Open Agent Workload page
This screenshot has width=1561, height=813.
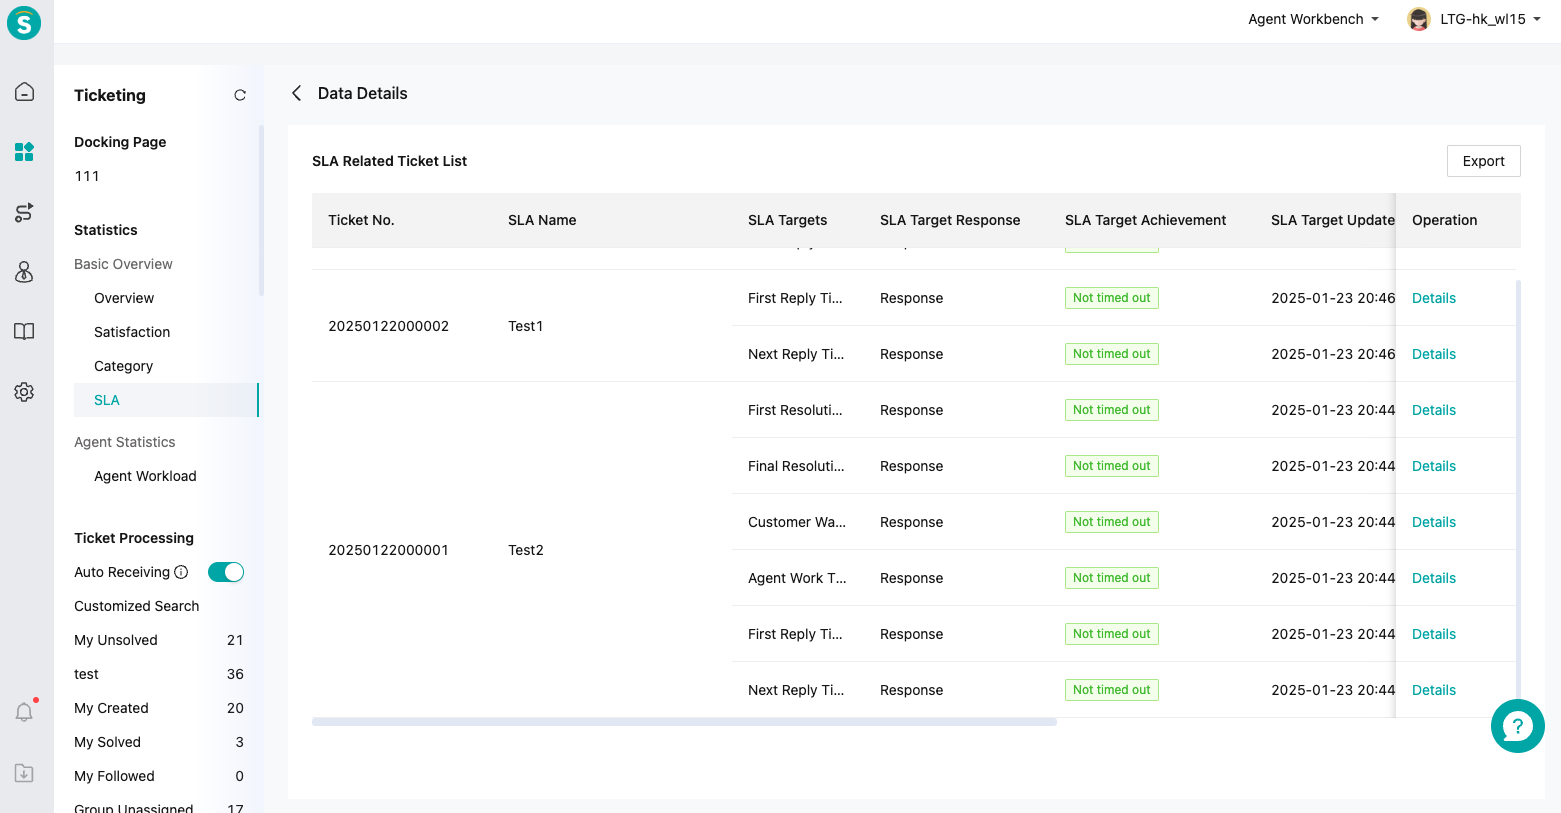145,476
